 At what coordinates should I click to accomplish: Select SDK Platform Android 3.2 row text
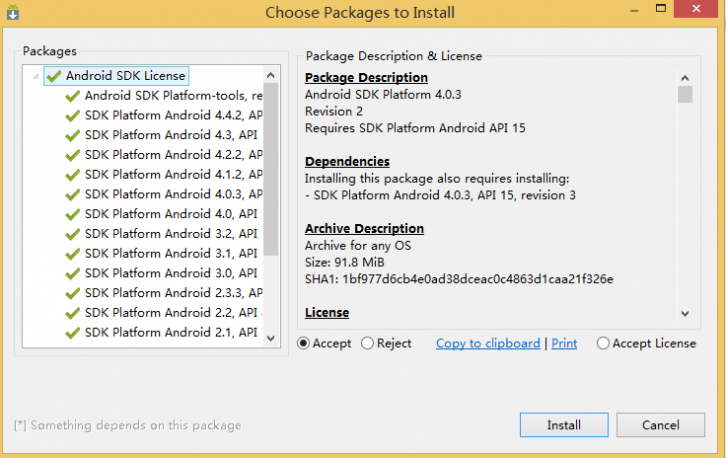[x=171, y=234]
